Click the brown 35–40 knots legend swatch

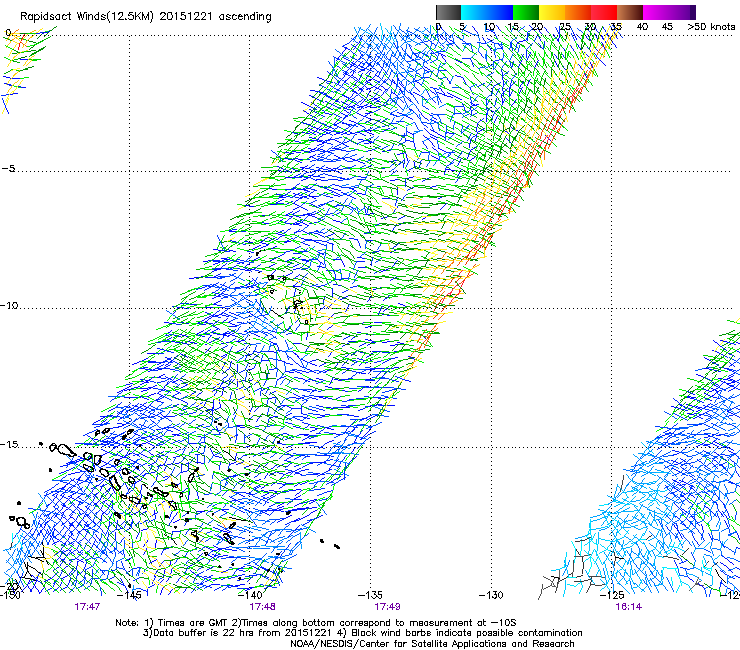coord(630,12)
